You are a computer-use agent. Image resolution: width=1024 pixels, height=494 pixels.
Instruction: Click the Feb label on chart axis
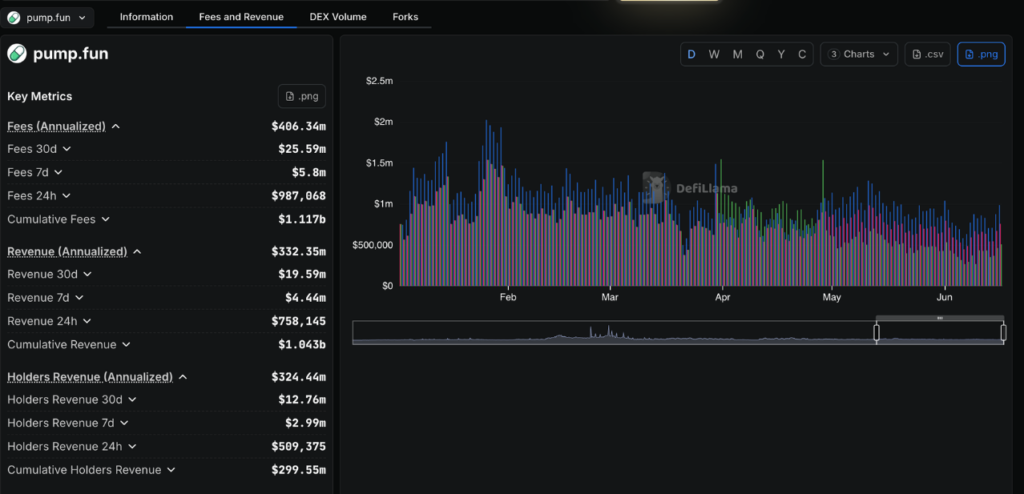508,297
